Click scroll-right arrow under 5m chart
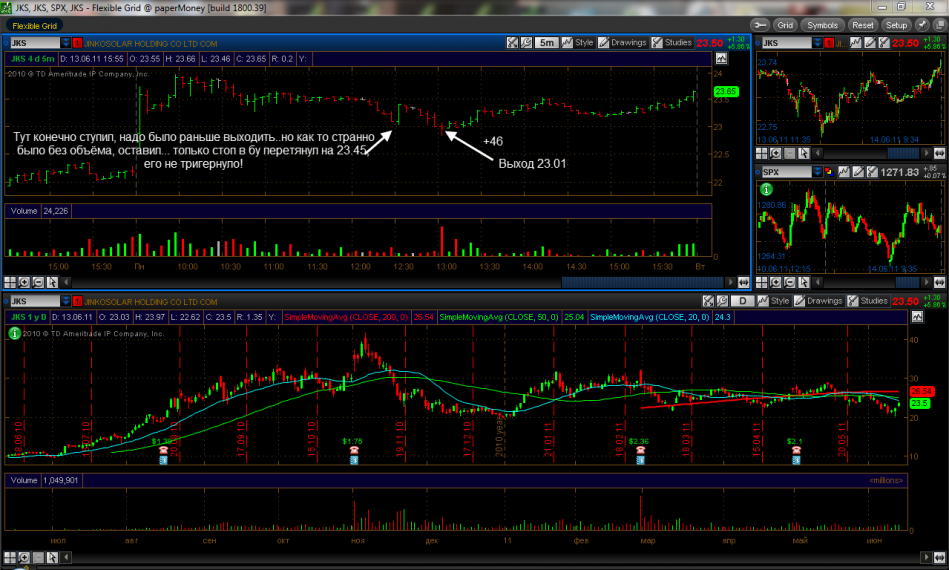This screenshot has width=949, height=570. pyautogui.click(x=731, y=282)
